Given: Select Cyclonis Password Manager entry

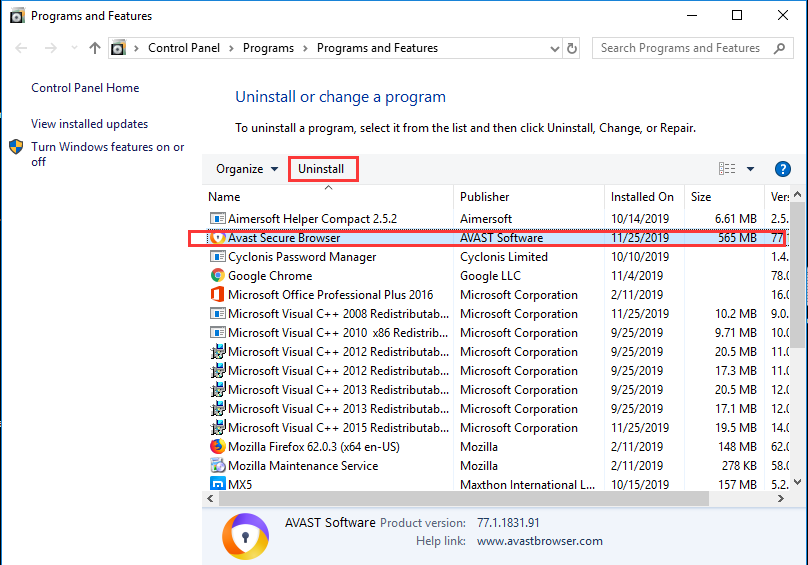Looking at the screenshot, I should click(302, 257).
